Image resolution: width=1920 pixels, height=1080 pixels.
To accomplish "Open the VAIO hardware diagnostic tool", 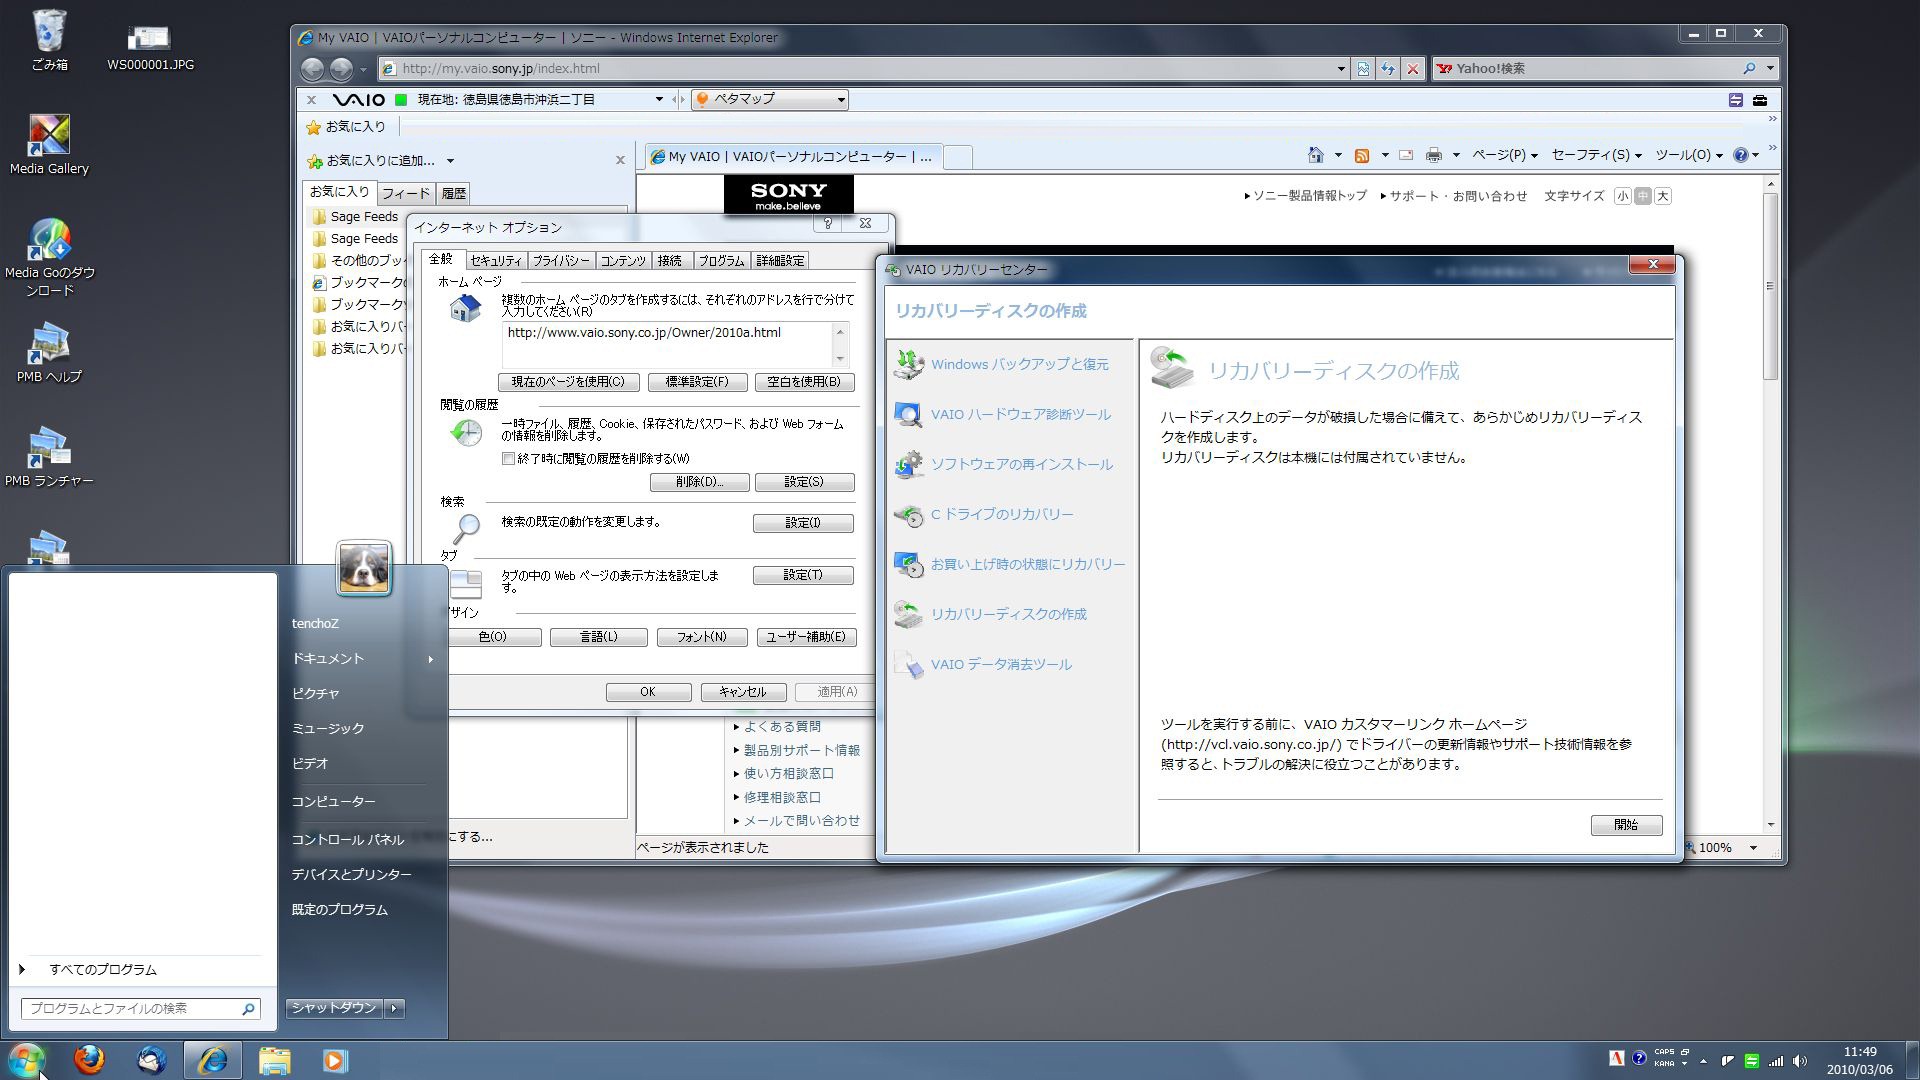I will pos(1002,414).
